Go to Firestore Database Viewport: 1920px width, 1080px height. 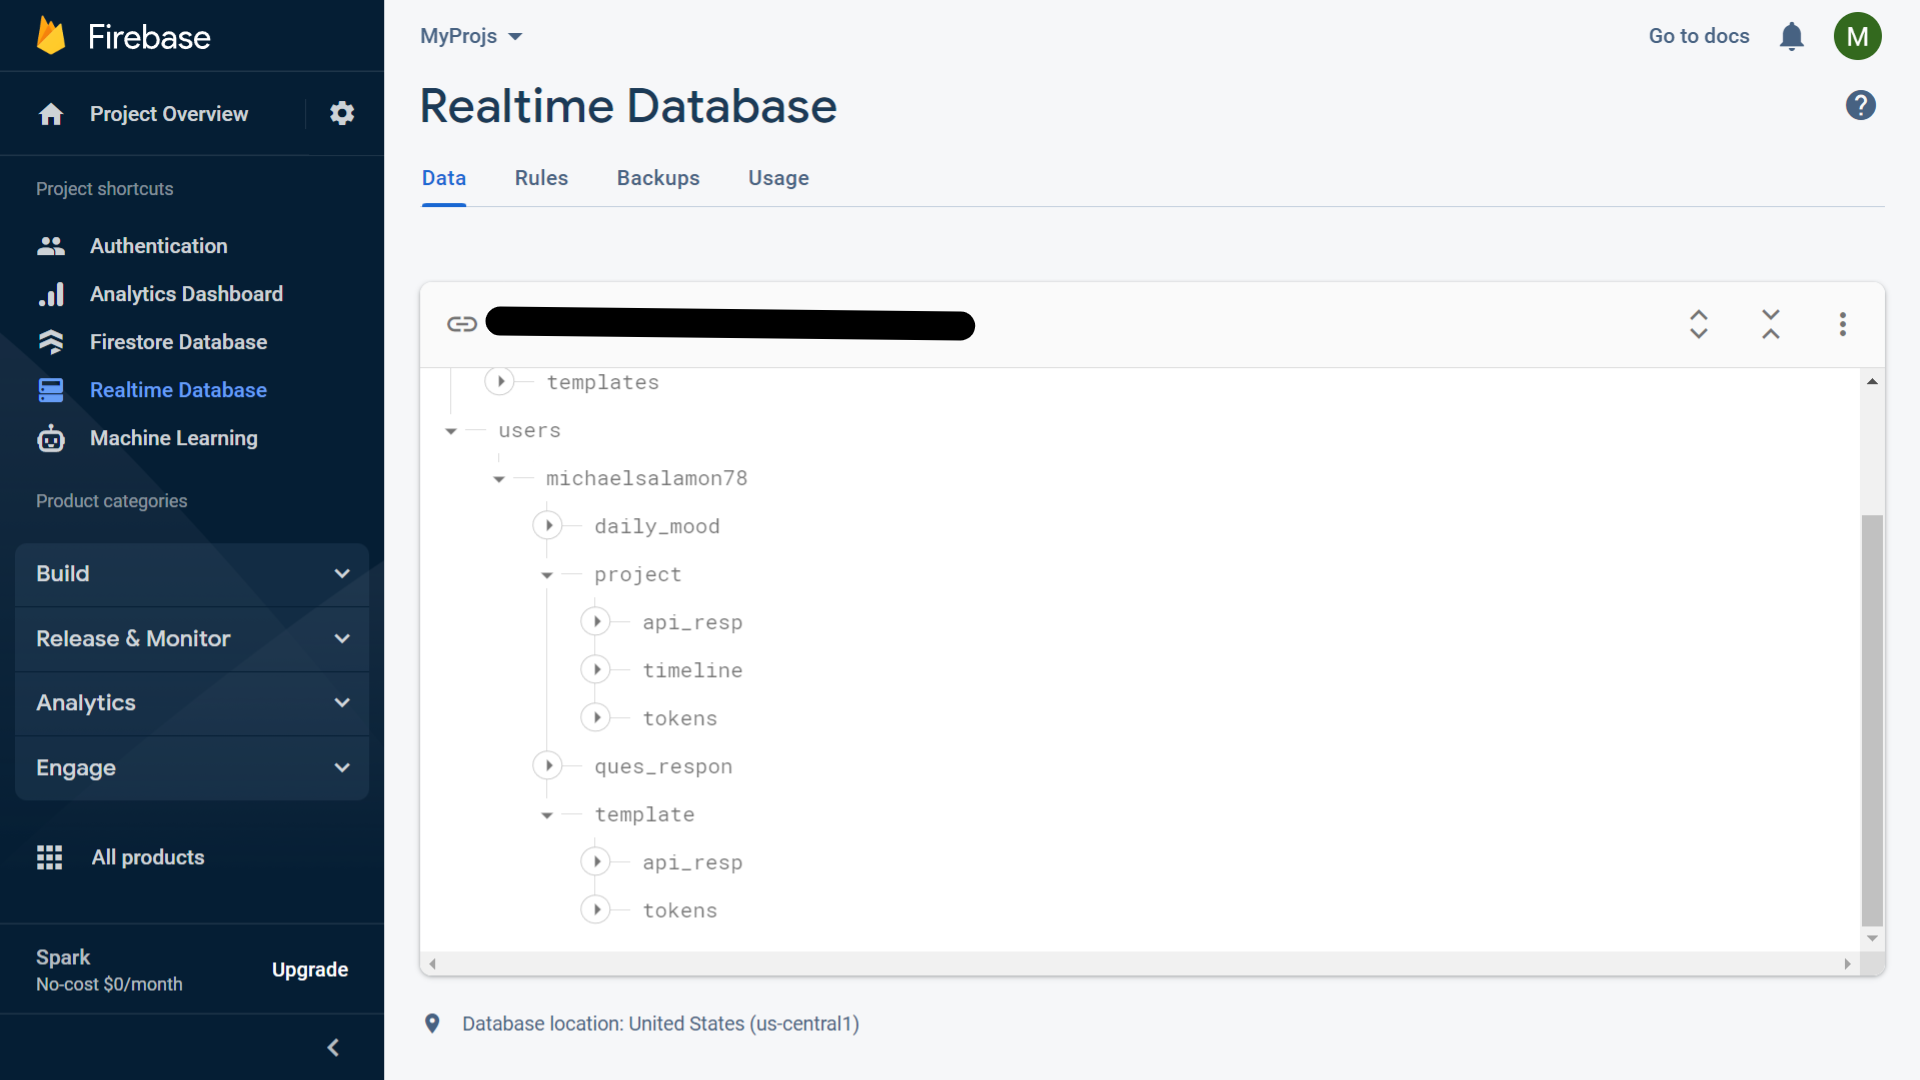click(x=179, y=341)
